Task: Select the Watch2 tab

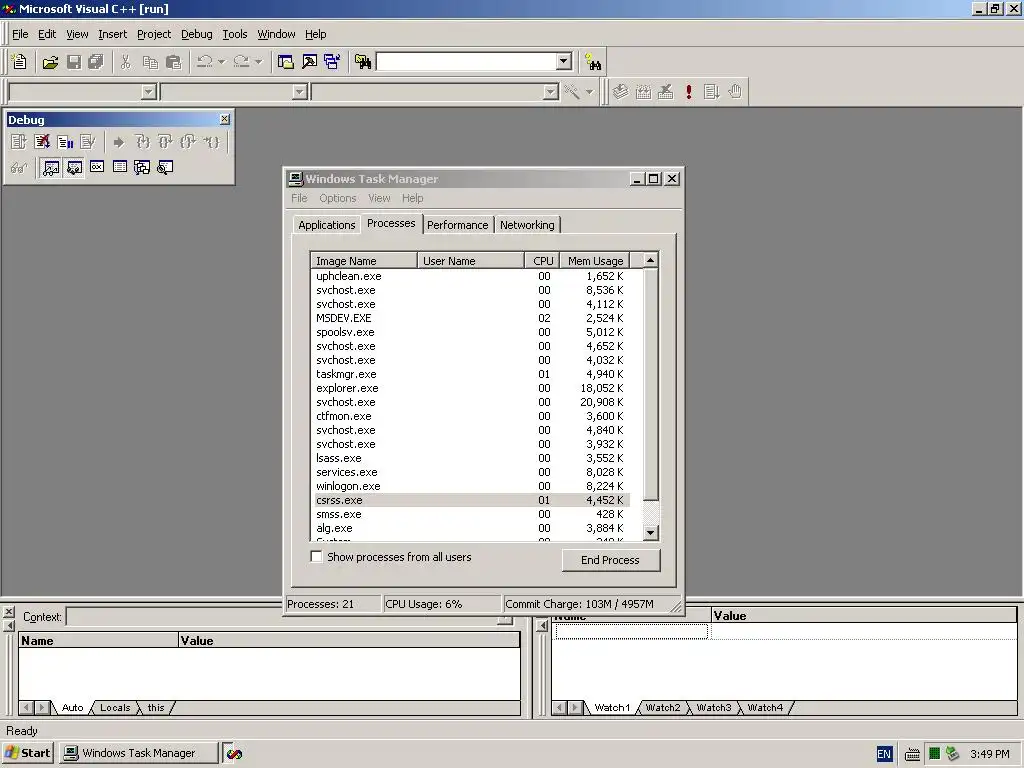Action: click(663, 707)
